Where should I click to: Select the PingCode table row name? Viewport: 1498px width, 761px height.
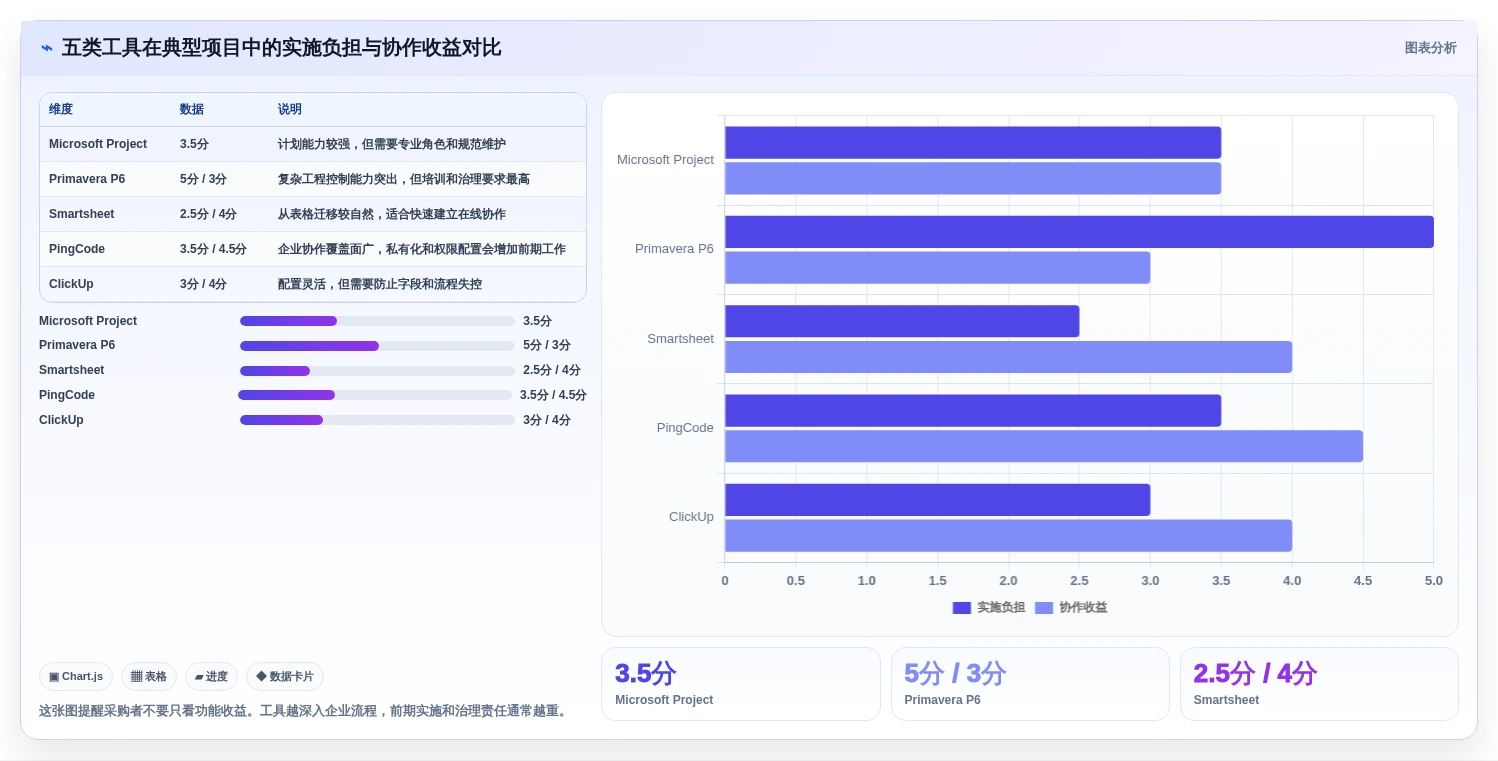pyautogui.click(x=77, y=249)
